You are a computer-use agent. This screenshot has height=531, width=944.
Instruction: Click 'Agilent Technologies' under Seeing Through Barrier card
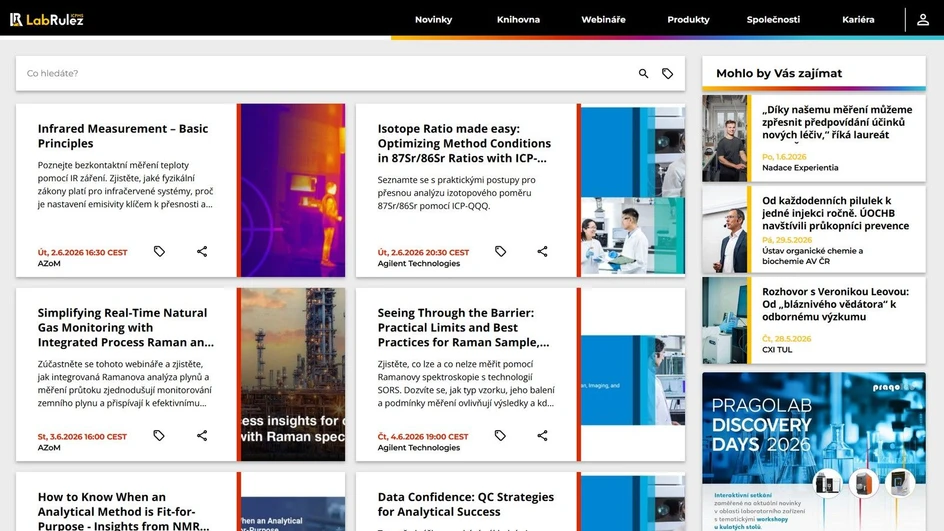[x=418, y=448]
